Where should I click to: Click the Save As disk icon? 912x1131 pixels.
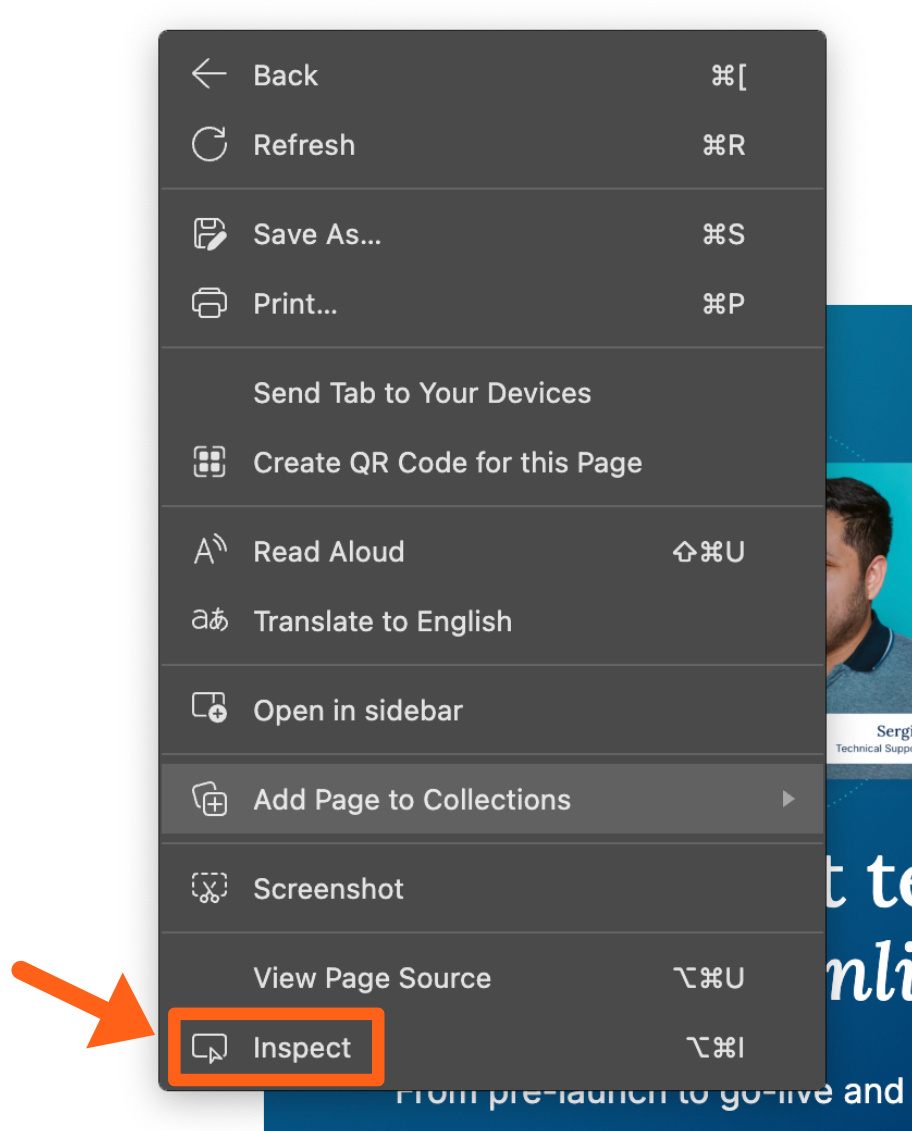(209, 234)
